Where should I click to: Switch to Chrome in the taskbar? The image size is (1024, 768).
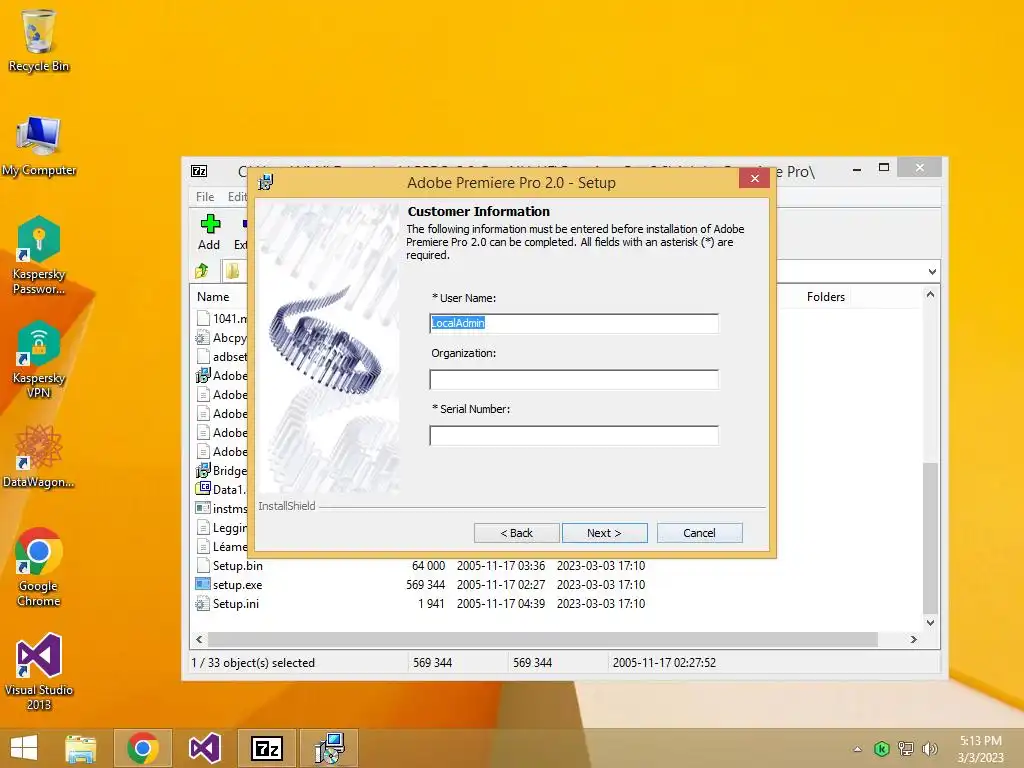coord(143,748)
